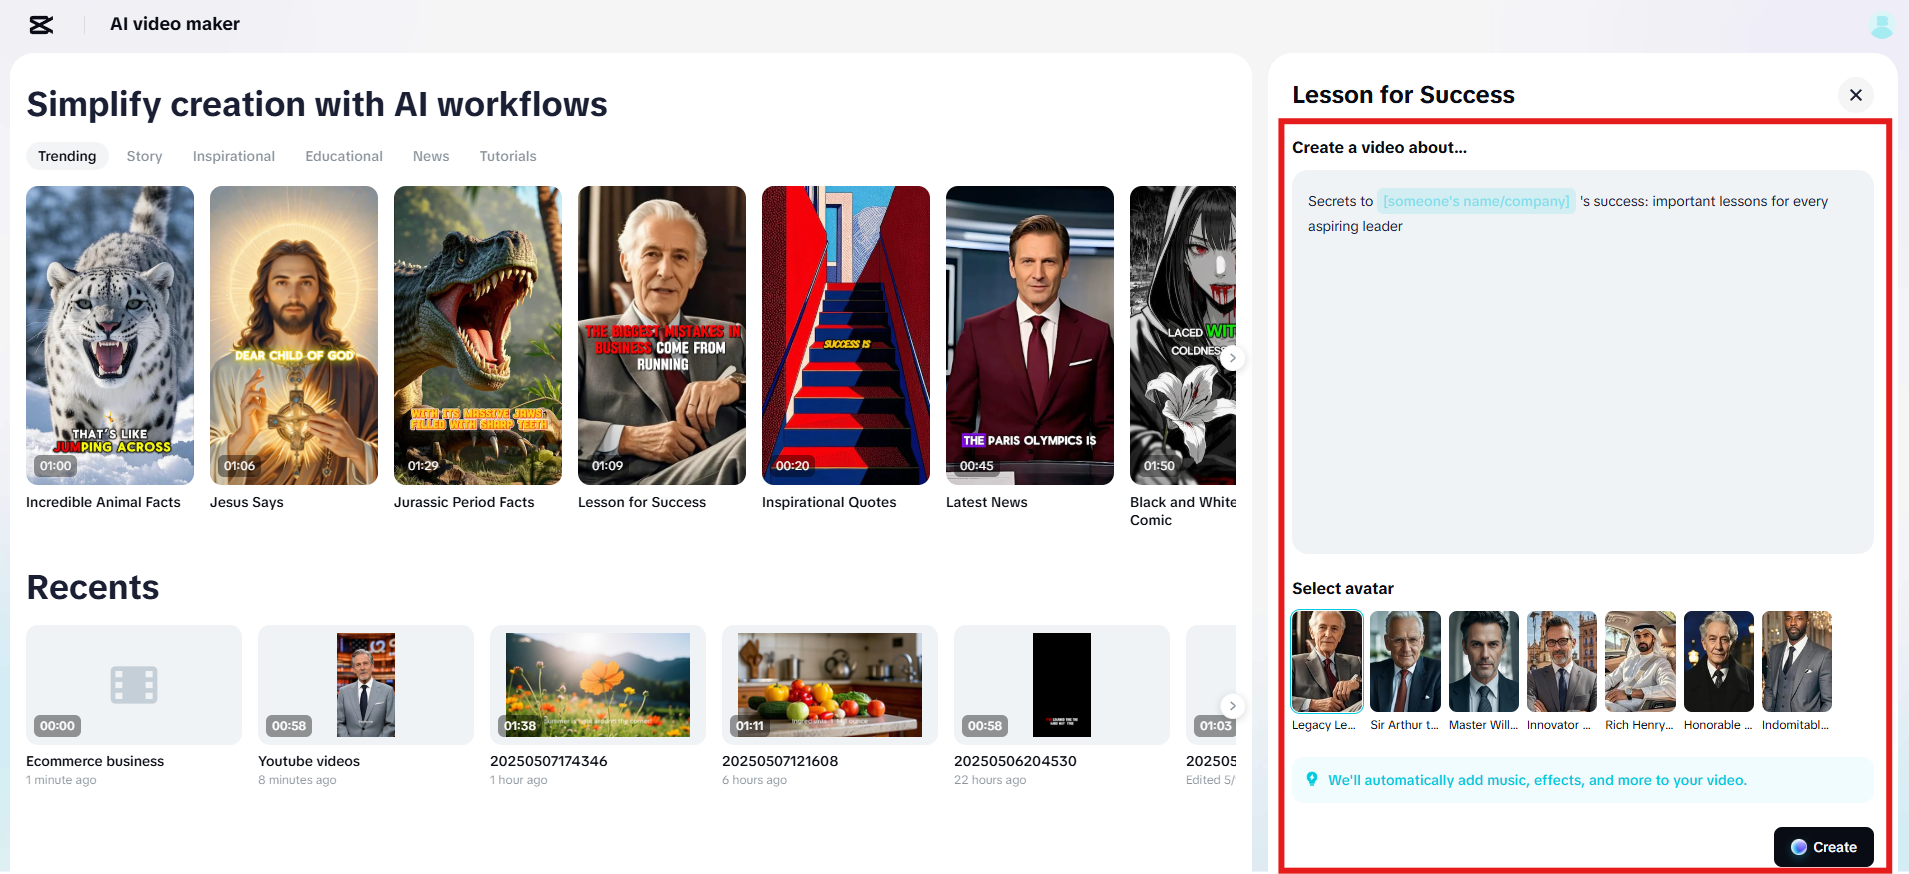Pick the Indomitable avatar thumbnail
1909x874 pixels.
[1797, 661]
